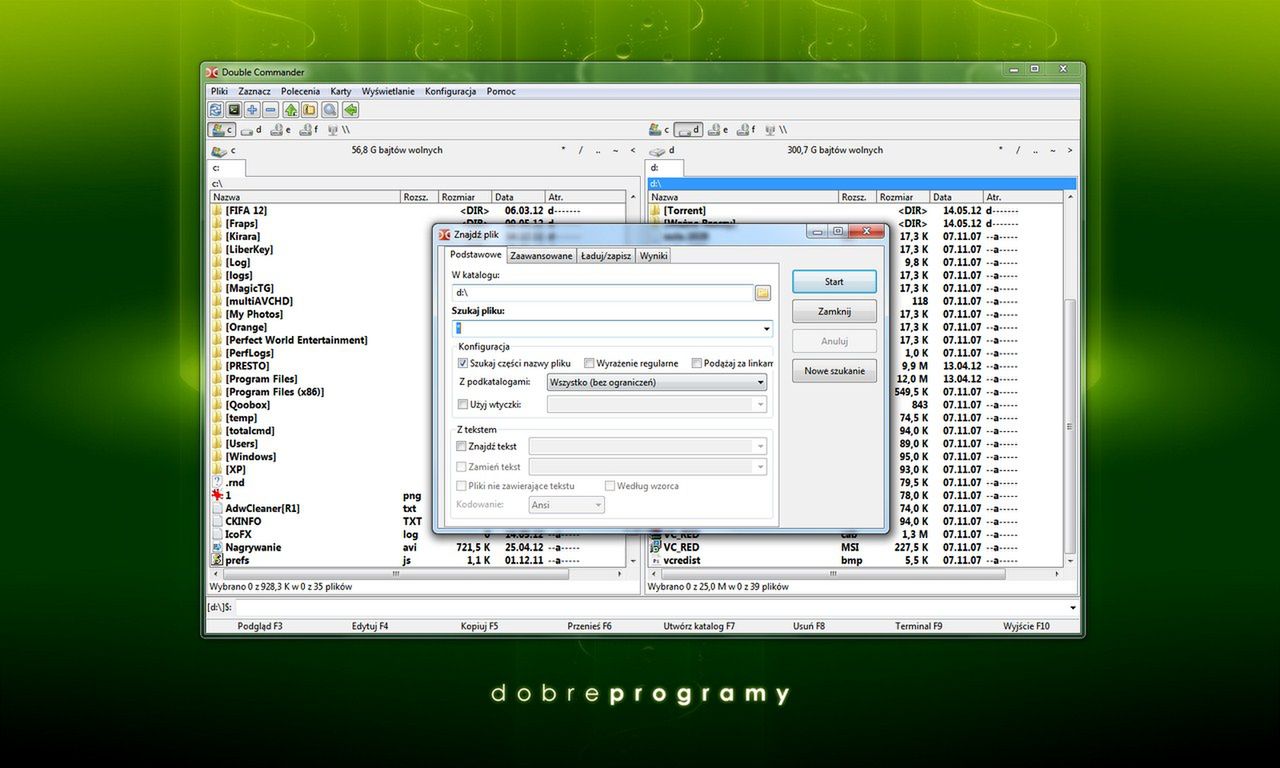The image size is (1280, 768).
Task: Open the Polecenia menu
Action: (301, 91)
